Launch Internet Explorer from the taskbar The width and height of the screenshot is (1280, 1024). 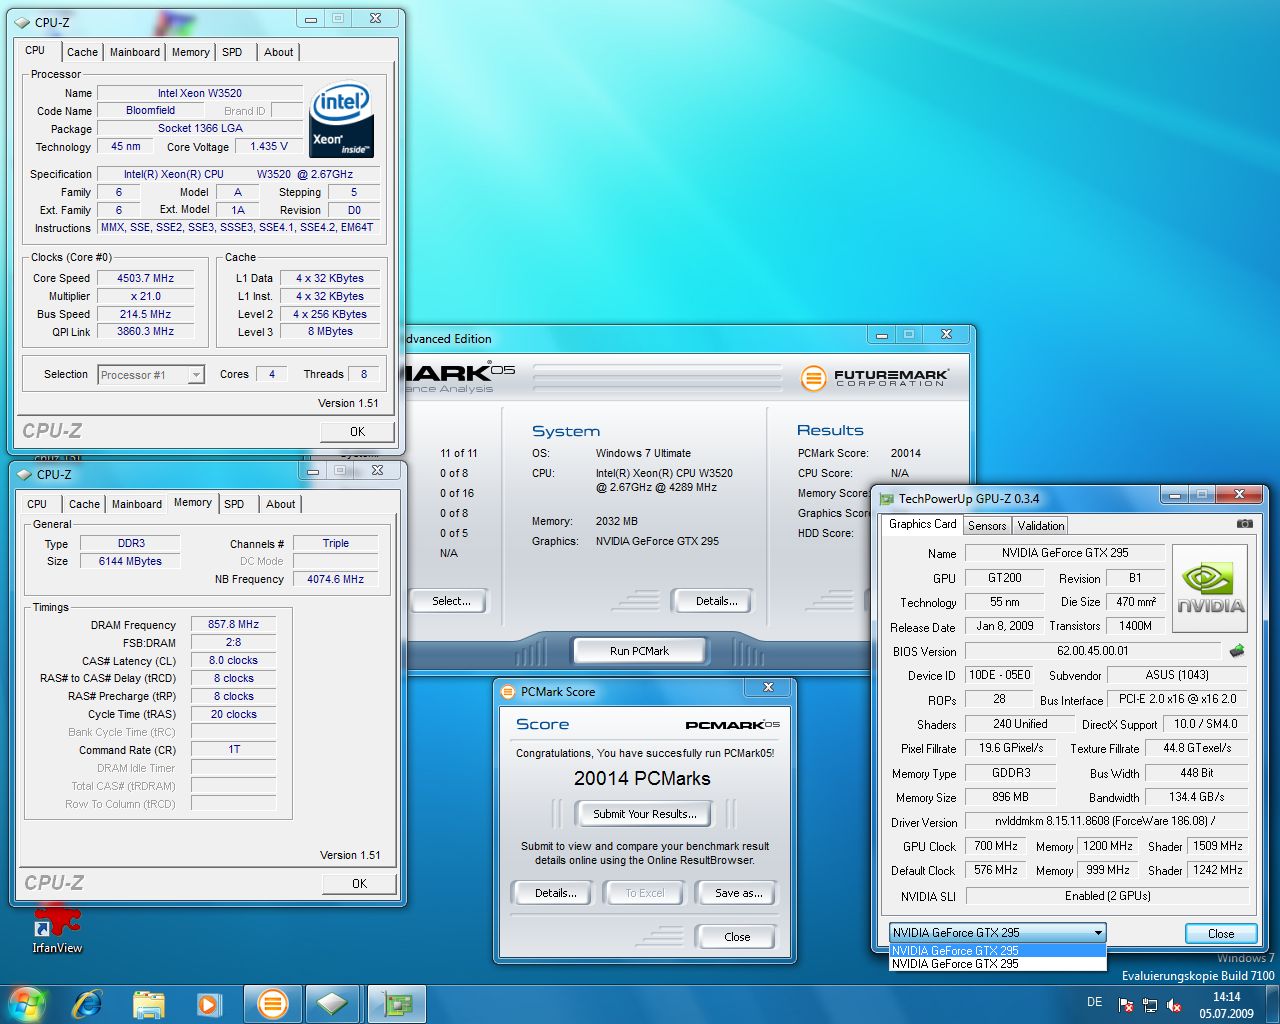click(x=87, y=1004)
